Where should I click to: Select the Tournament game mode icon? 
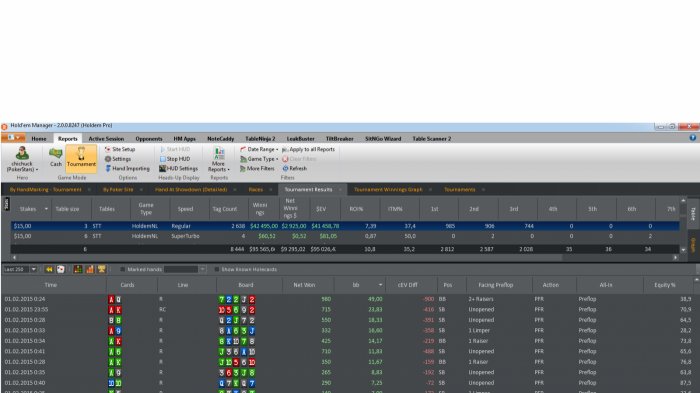(x=81, y=158)
